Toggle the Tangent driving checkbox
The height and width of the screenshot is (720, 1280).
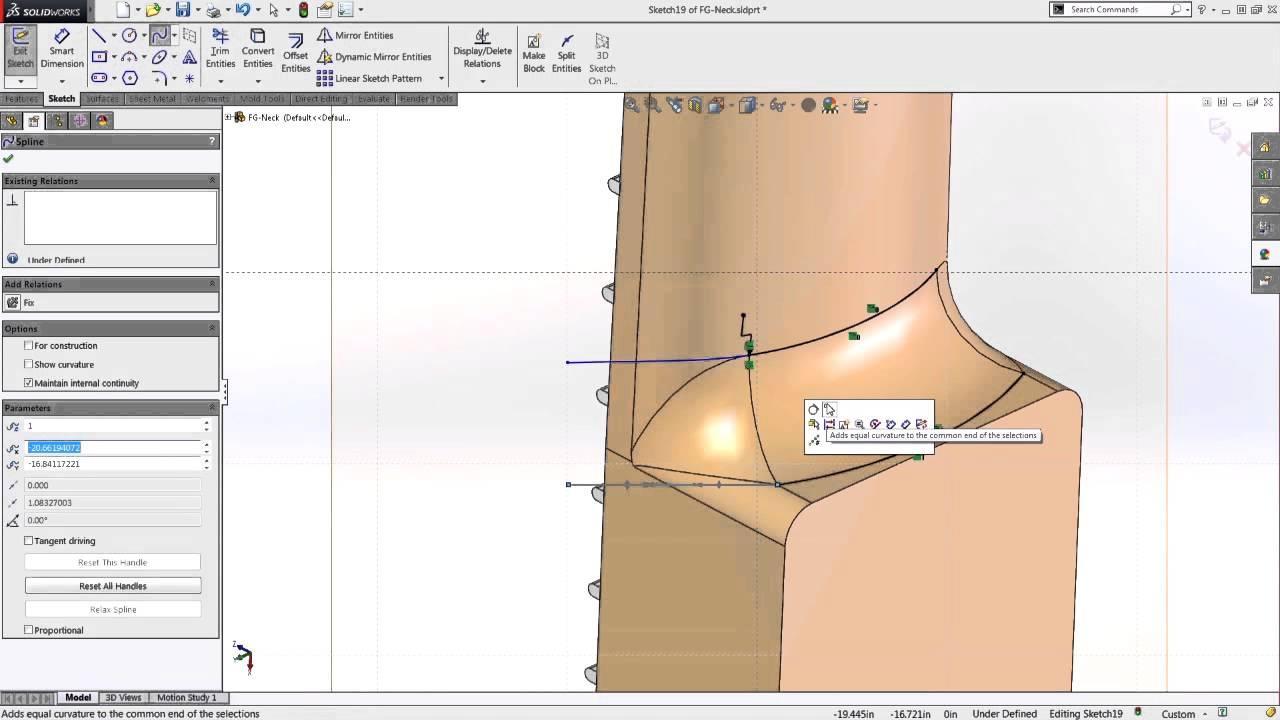29,540
